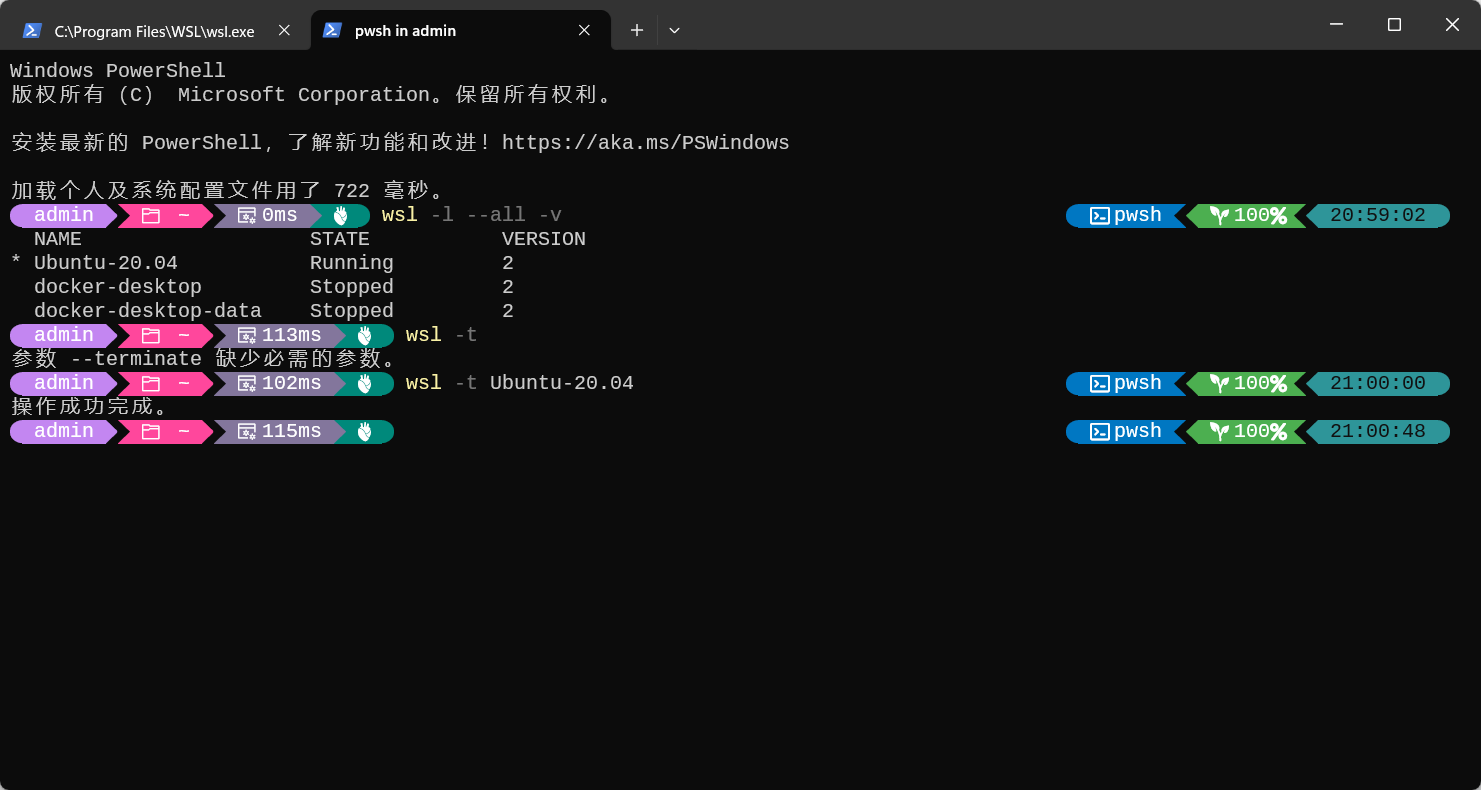Screen dimensions: 1481x790
Task: Switch to the C:\Program Files\WSL\wsl.exe tab
Action: click(154, 31)
